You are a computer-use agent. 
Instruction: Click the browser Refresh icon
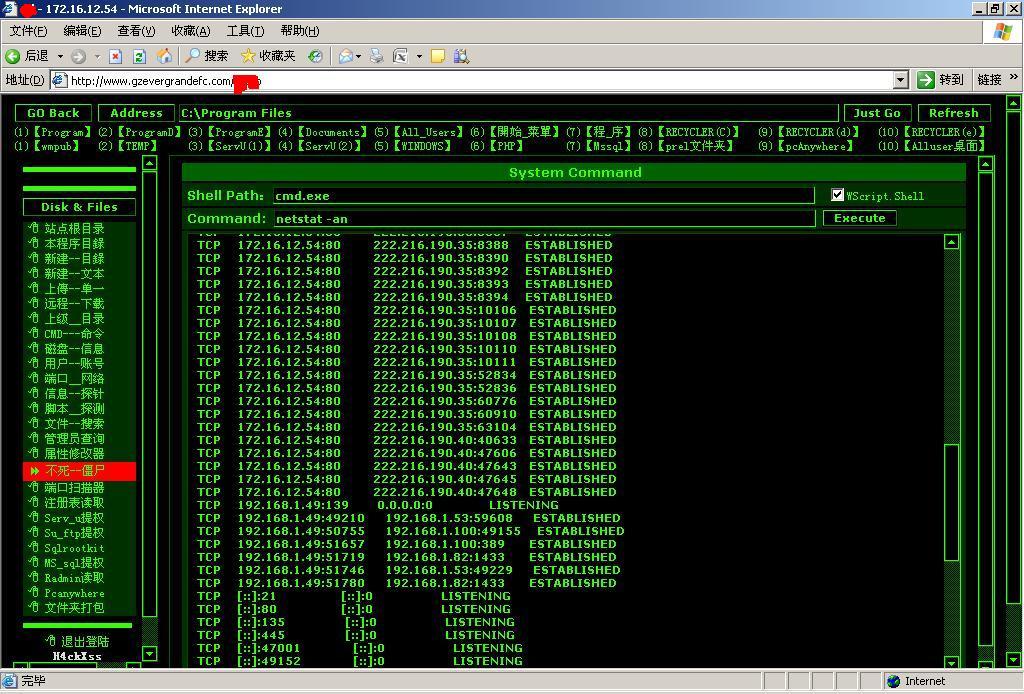pyautogui.click(x=139, y=56)
